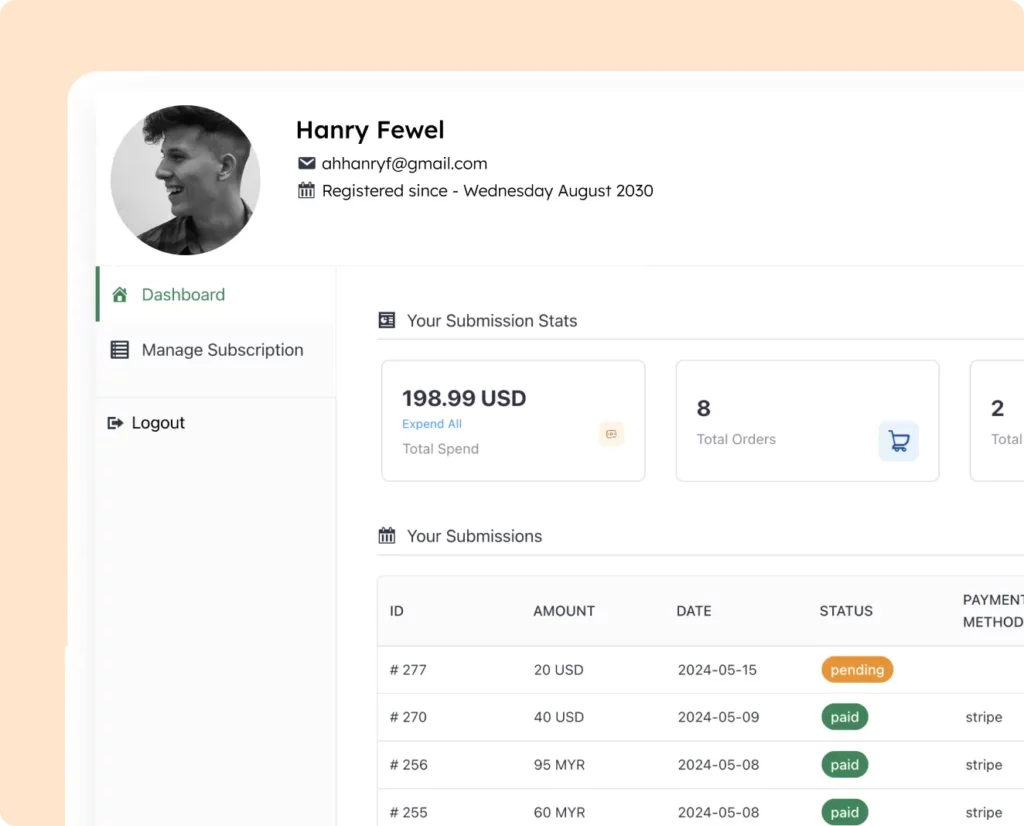Click the email address ahhanryf@gmail.com
The width and height of the screenshot is (1024, 826).
pos(404,163)
